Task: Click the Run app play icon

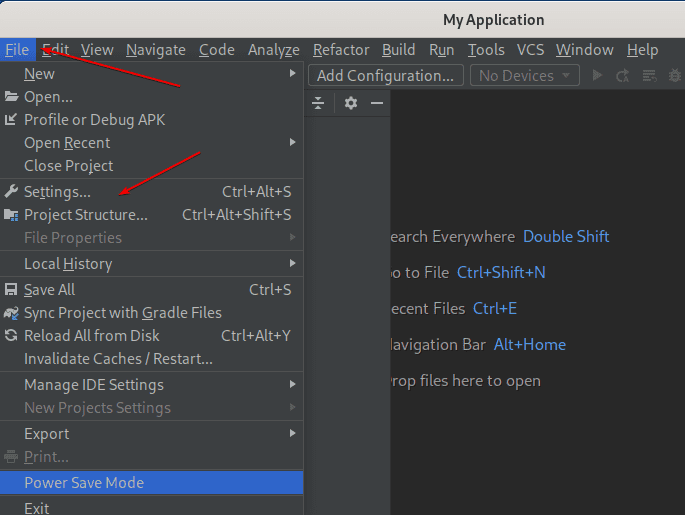Action: (598, 76)
